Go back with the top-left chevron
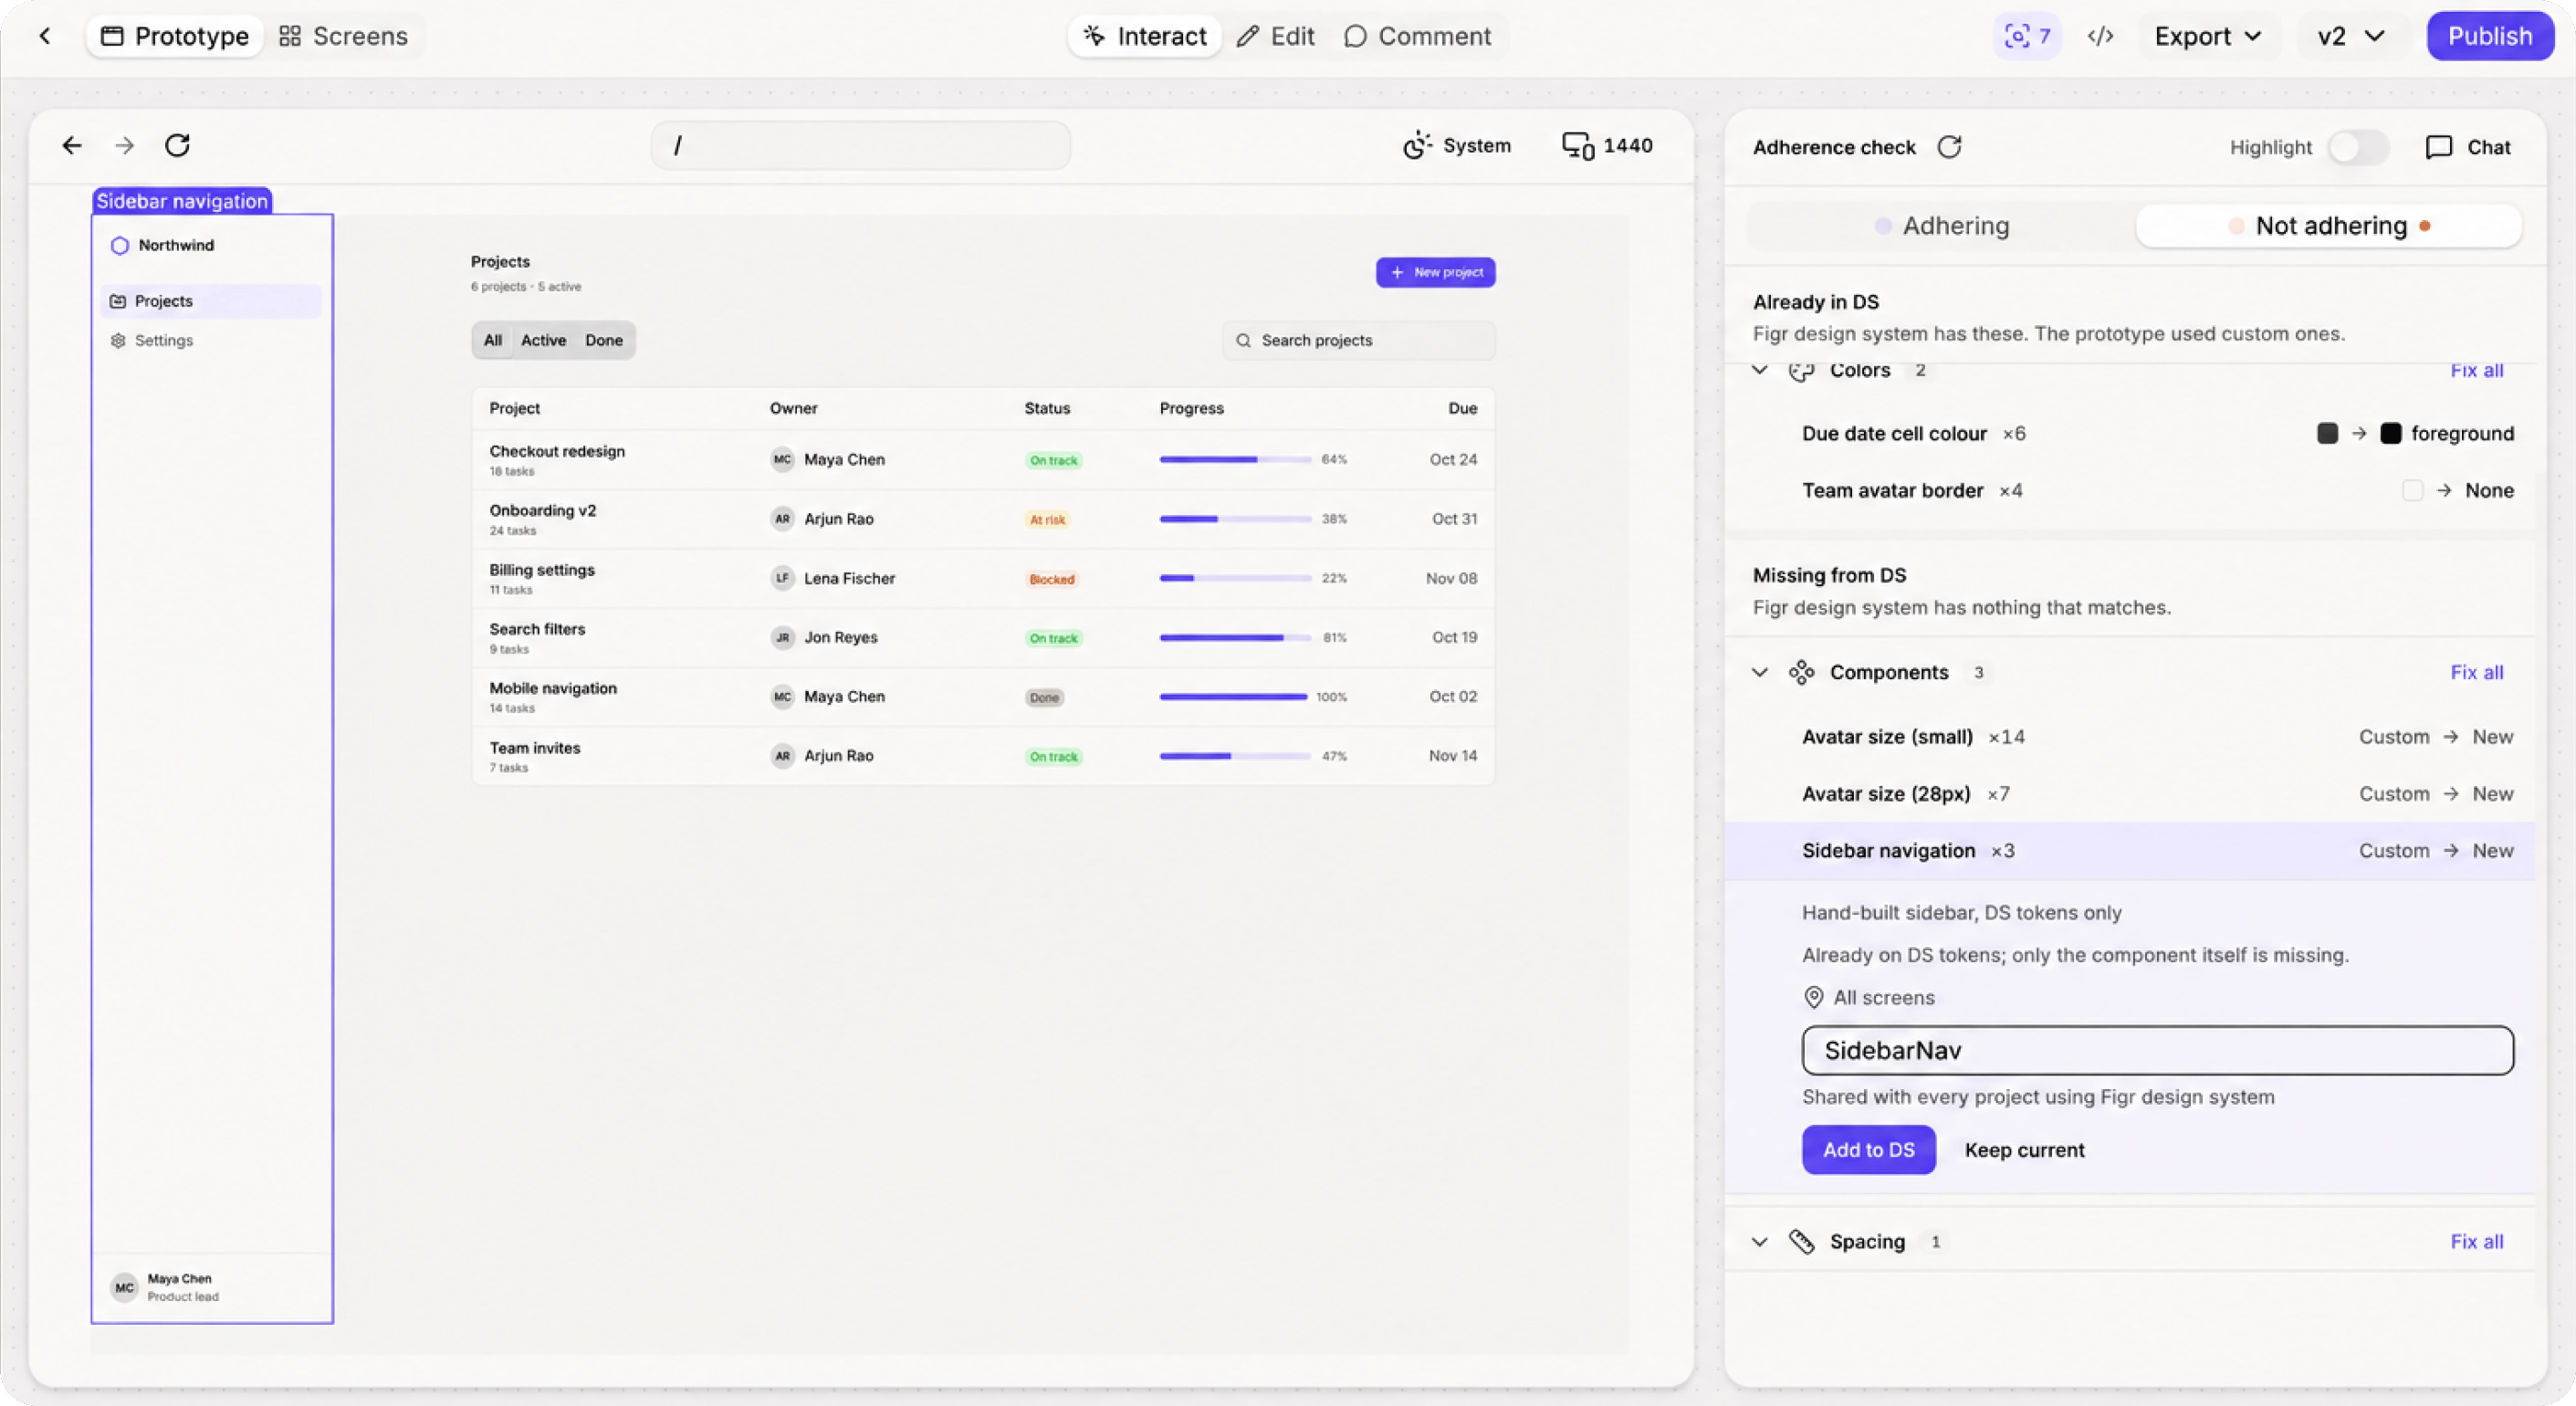Image resolution: width=2576 pixels, height=1406 pixels. 45,36
